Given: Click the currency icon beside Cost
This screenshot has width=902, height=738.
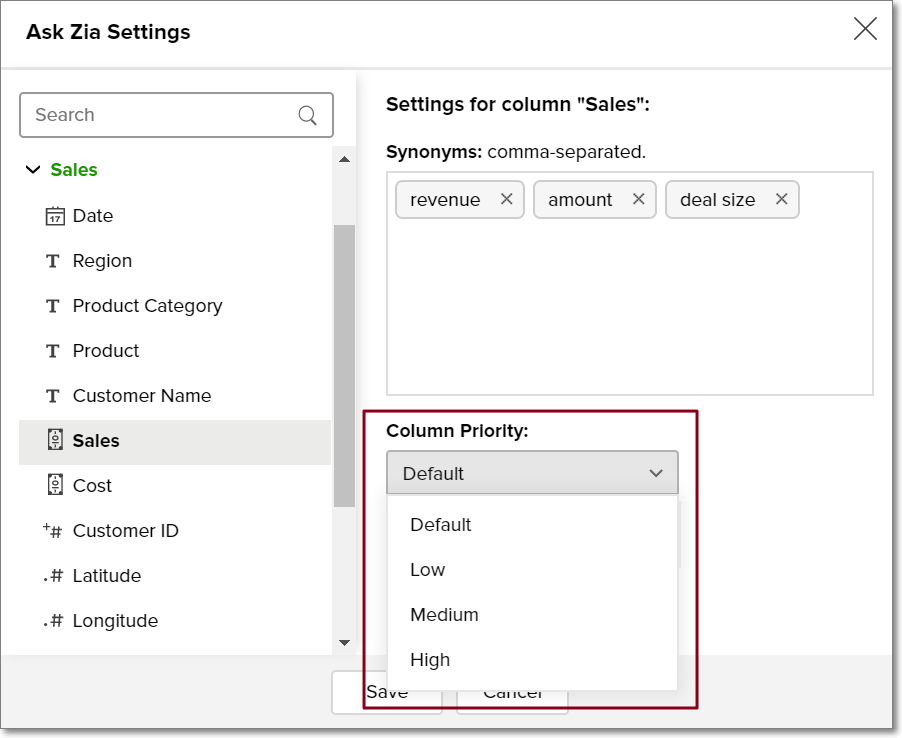Looking at the screenshot, I should (x=55, y=485).
